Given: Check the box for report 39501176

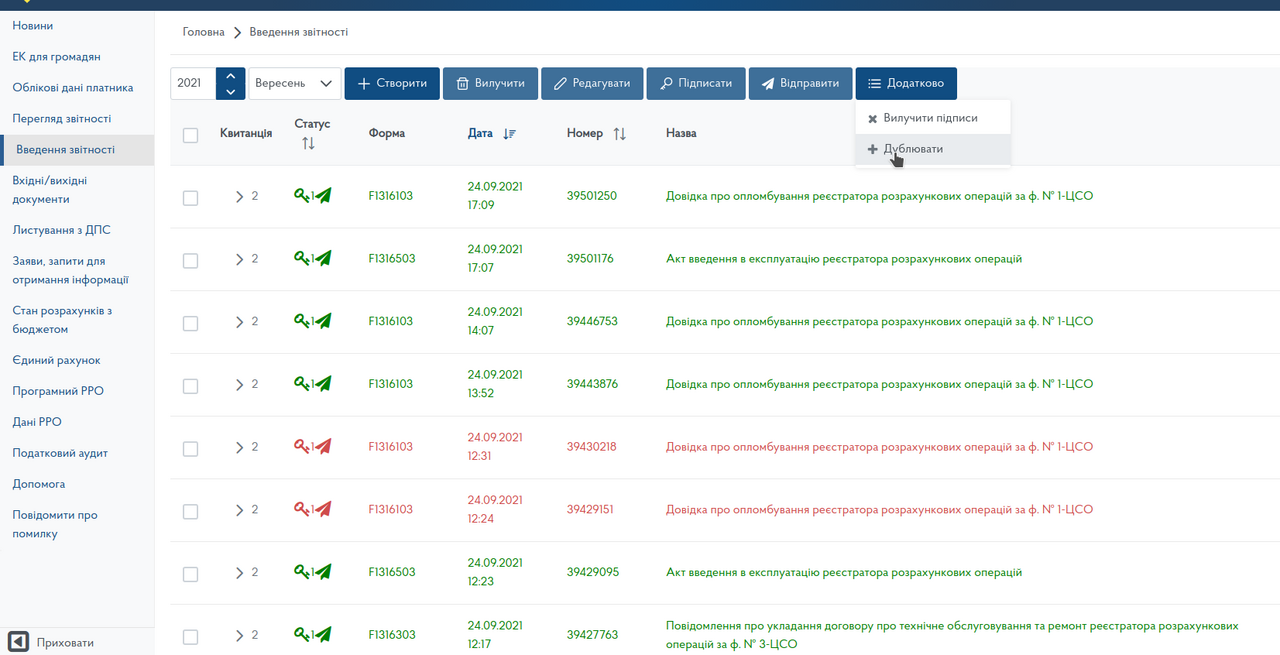Looking at the screenshot, I should 190,261.
